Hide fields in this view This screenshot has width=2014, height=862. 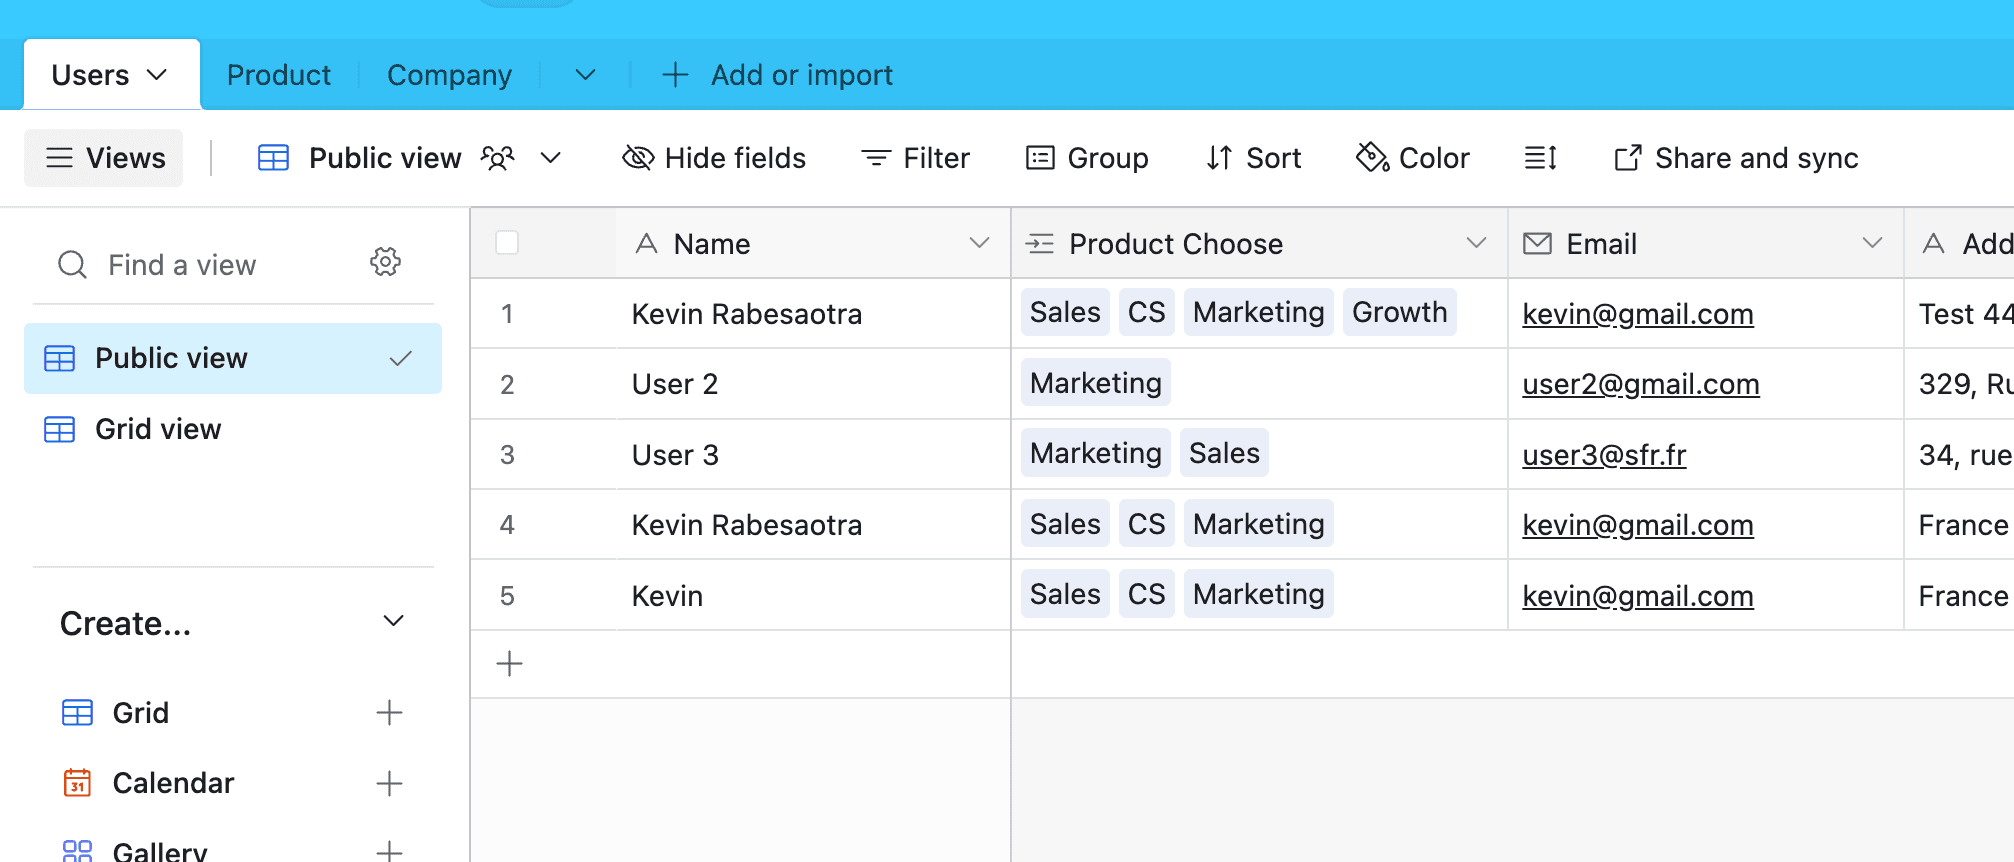pos(714,158)
